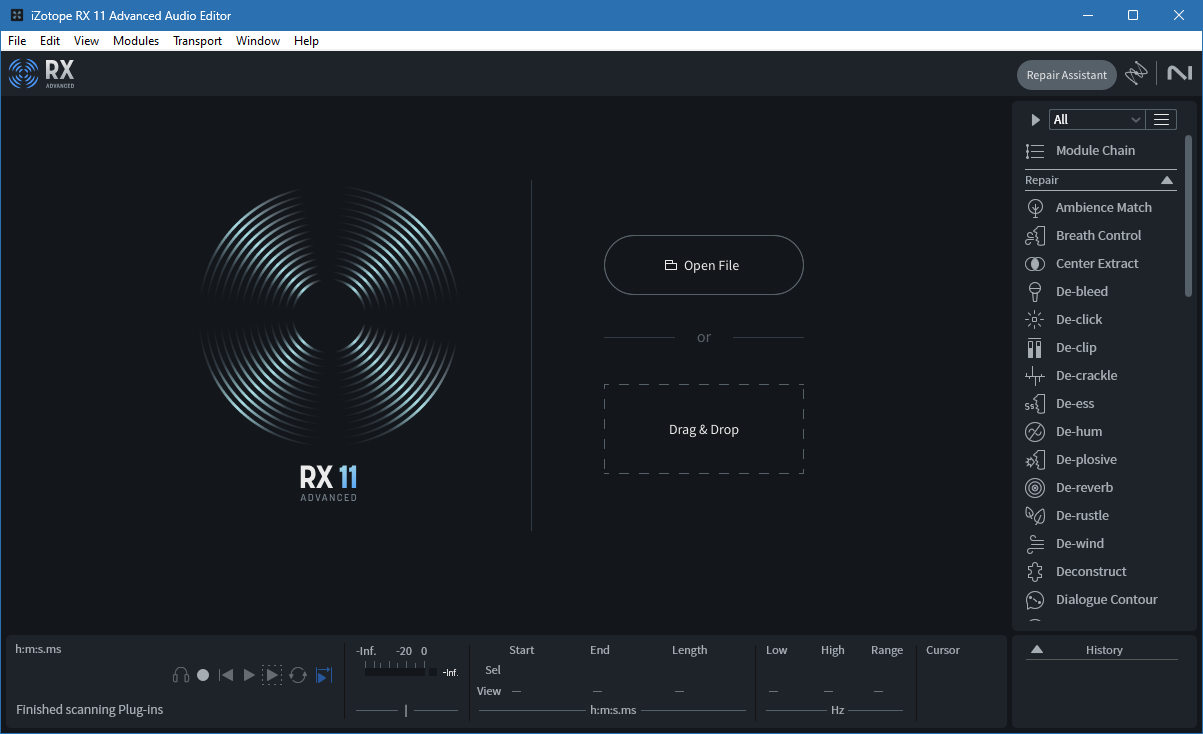Enable record mode
This screenshot has width=1203, height=734.
click(202, 675)
